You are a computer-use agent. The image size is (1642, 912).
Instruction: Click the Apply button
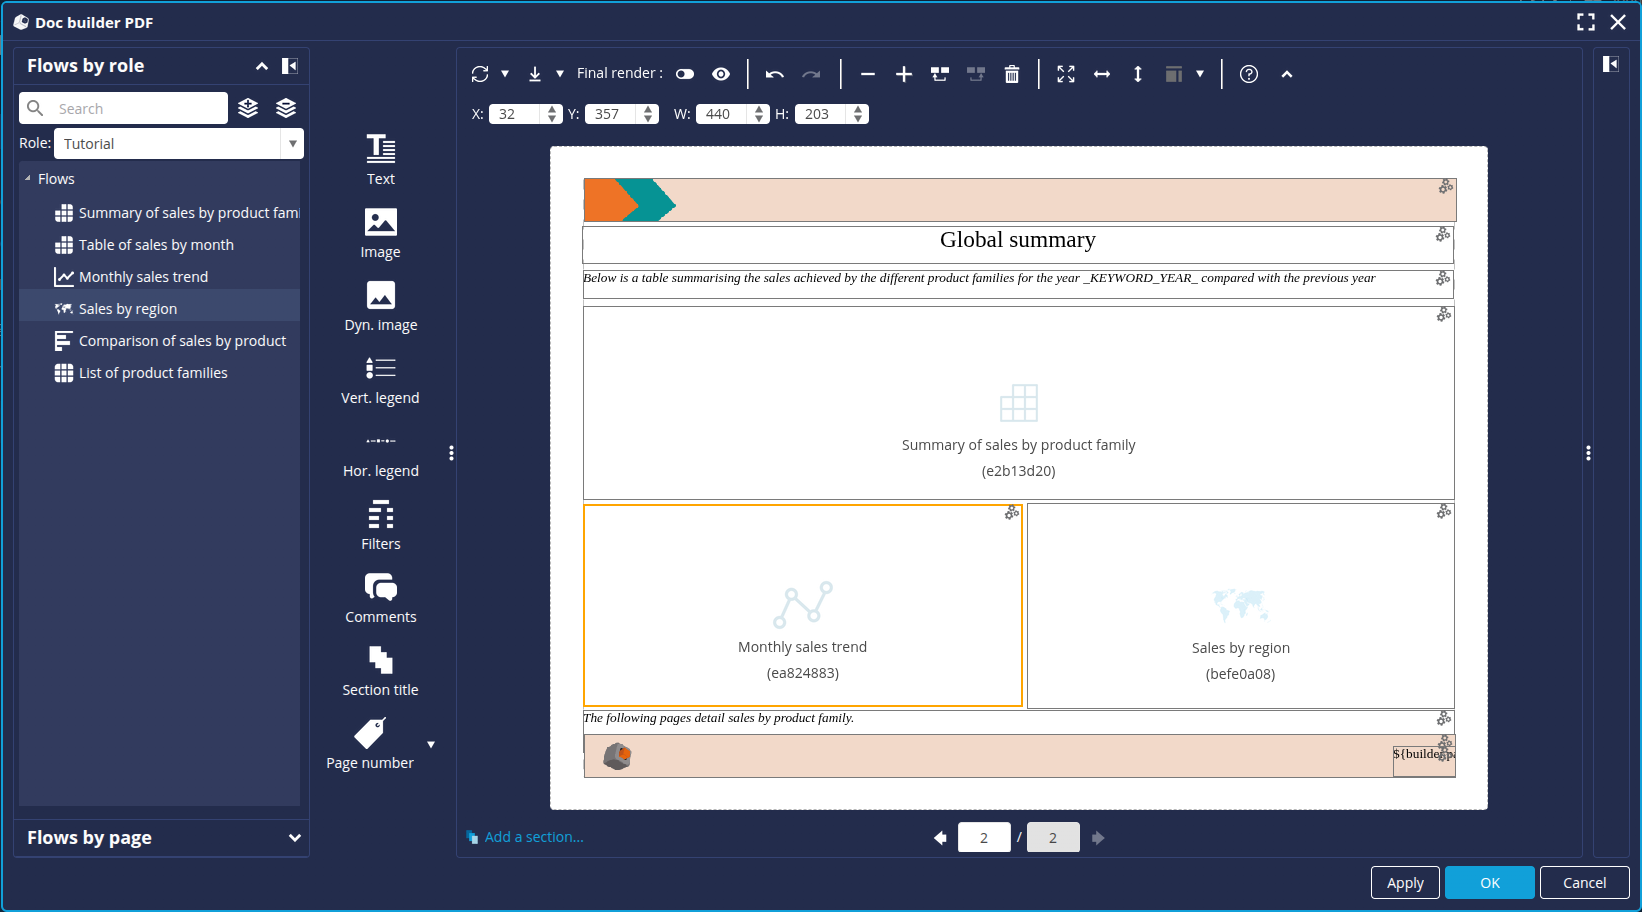click(x=1404, y=883)
